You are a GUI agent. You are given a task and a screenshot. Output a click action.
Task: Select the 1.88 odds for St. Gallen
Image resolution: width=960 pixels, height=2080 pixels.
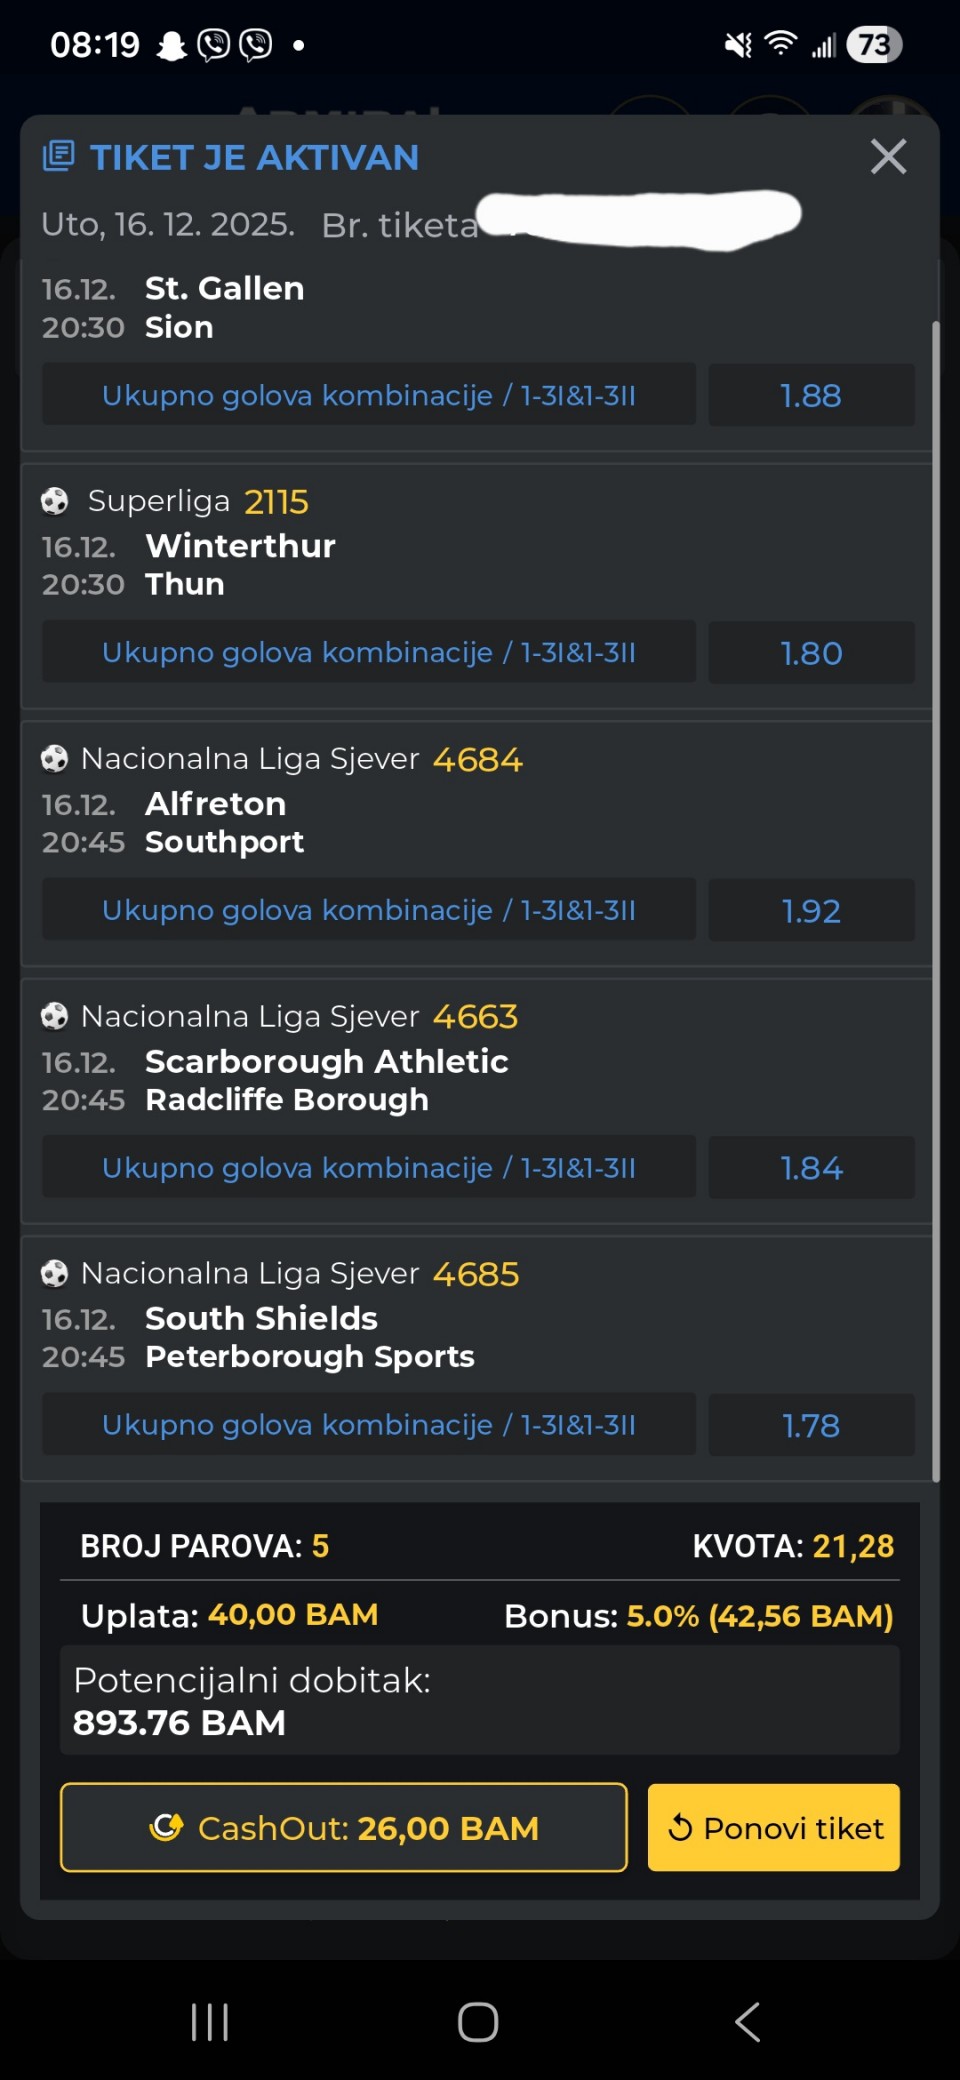pos(811,395)
